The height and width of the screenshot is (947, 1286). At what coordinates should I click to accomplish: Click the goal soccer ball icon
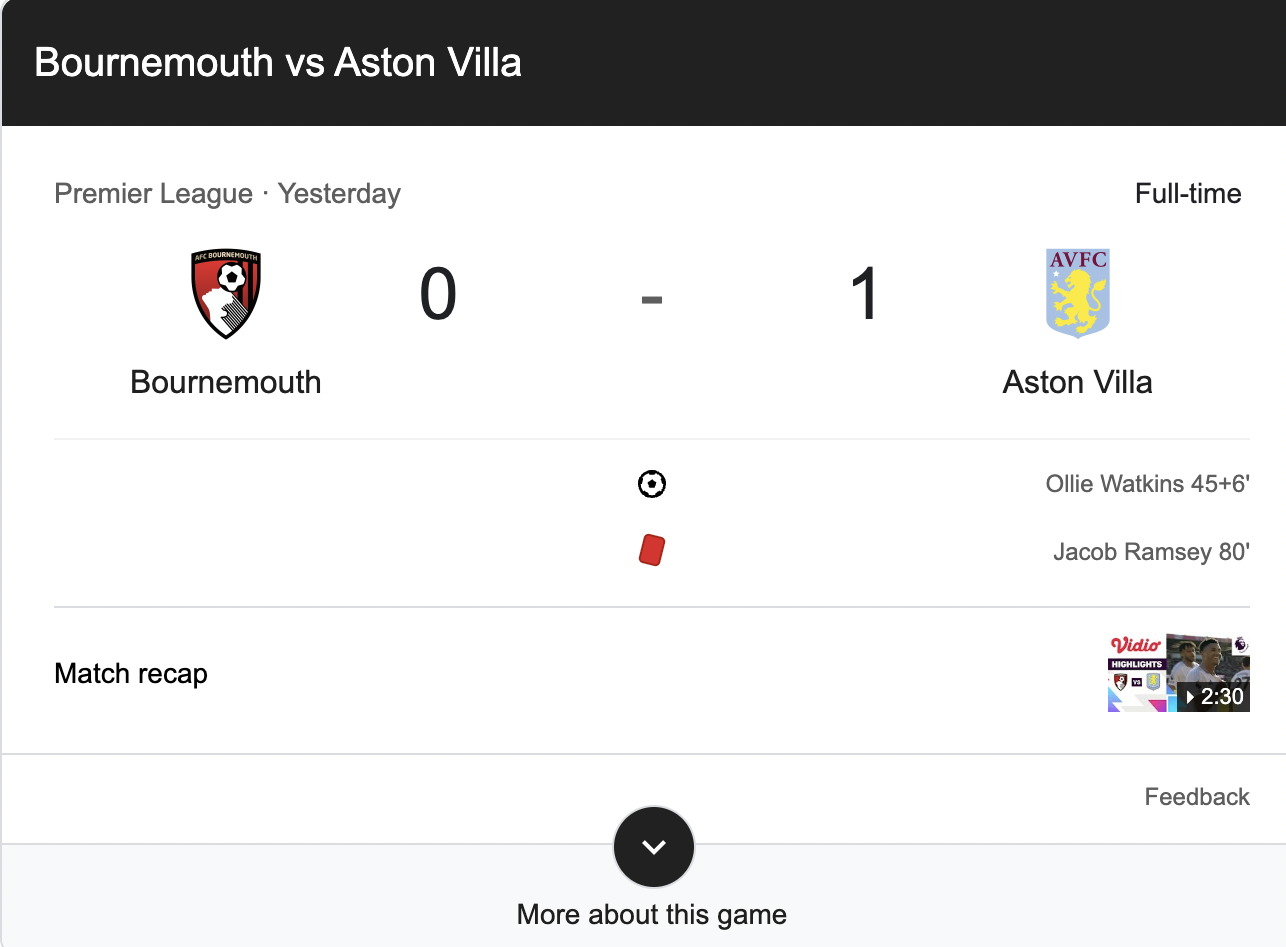click(x=652, y=485)
